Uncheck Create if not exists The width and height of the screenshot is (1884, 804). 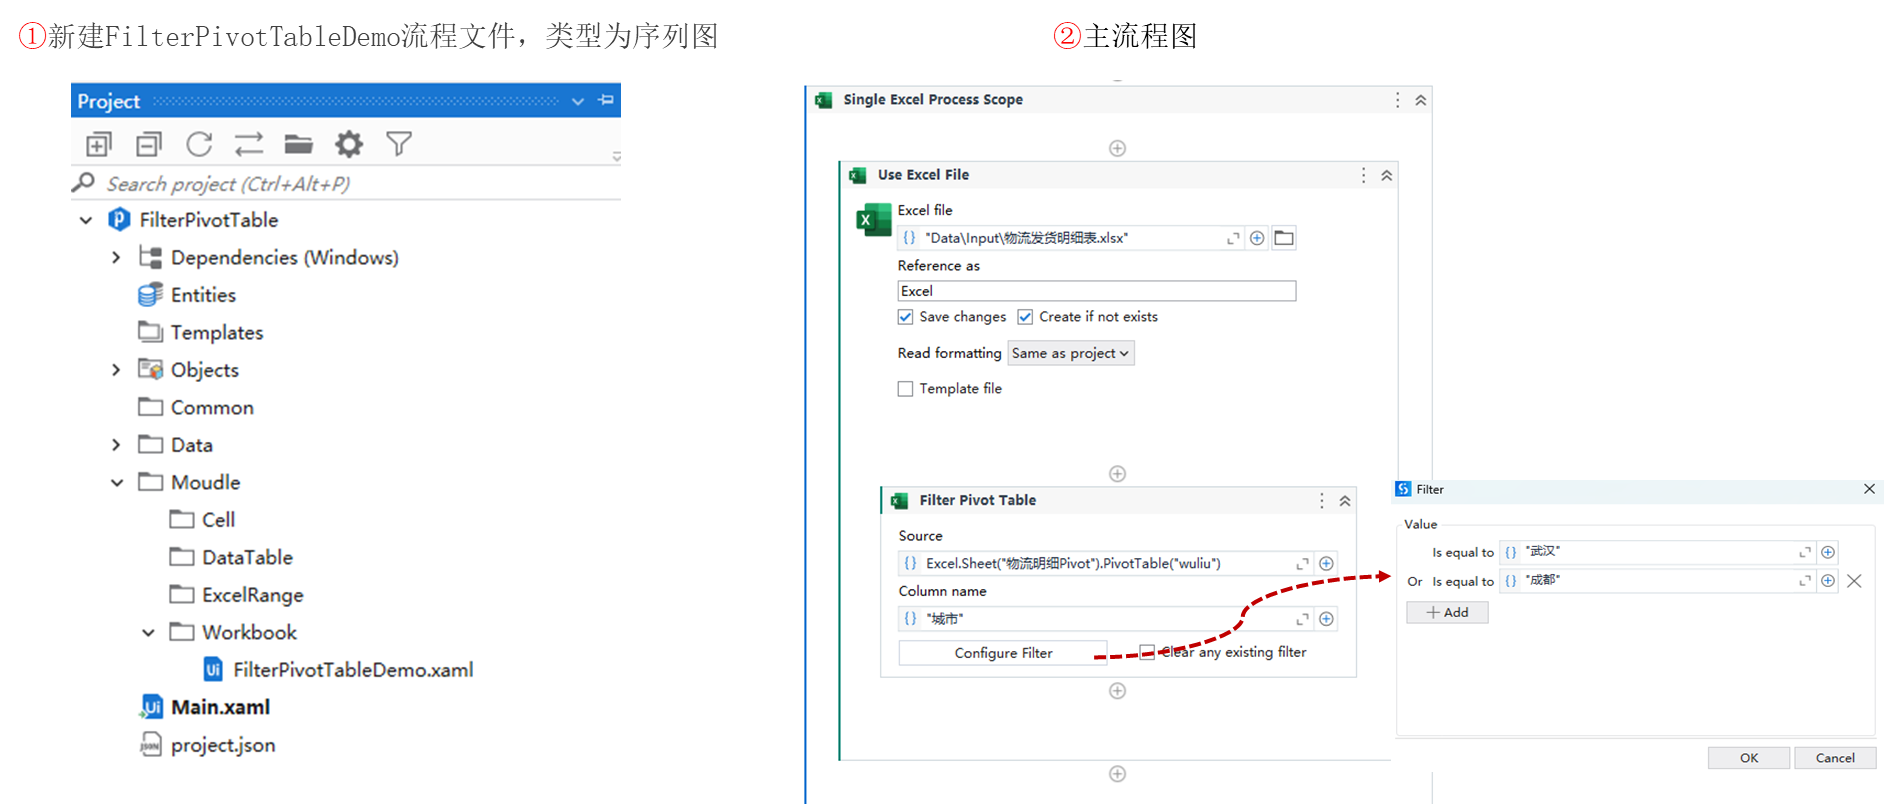[1025, 317]
